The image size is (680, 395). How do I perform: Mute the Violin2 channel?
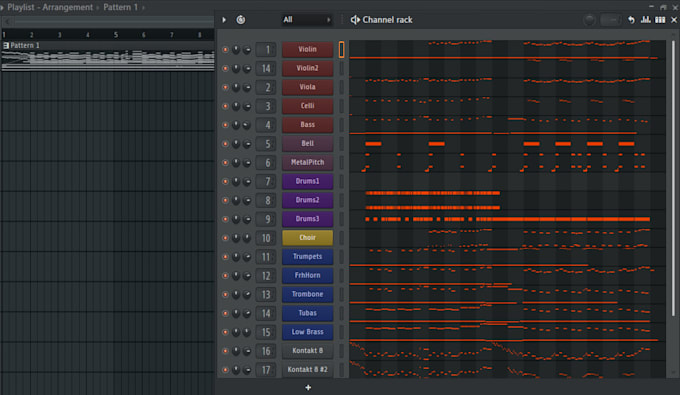(x=225, y=68)
